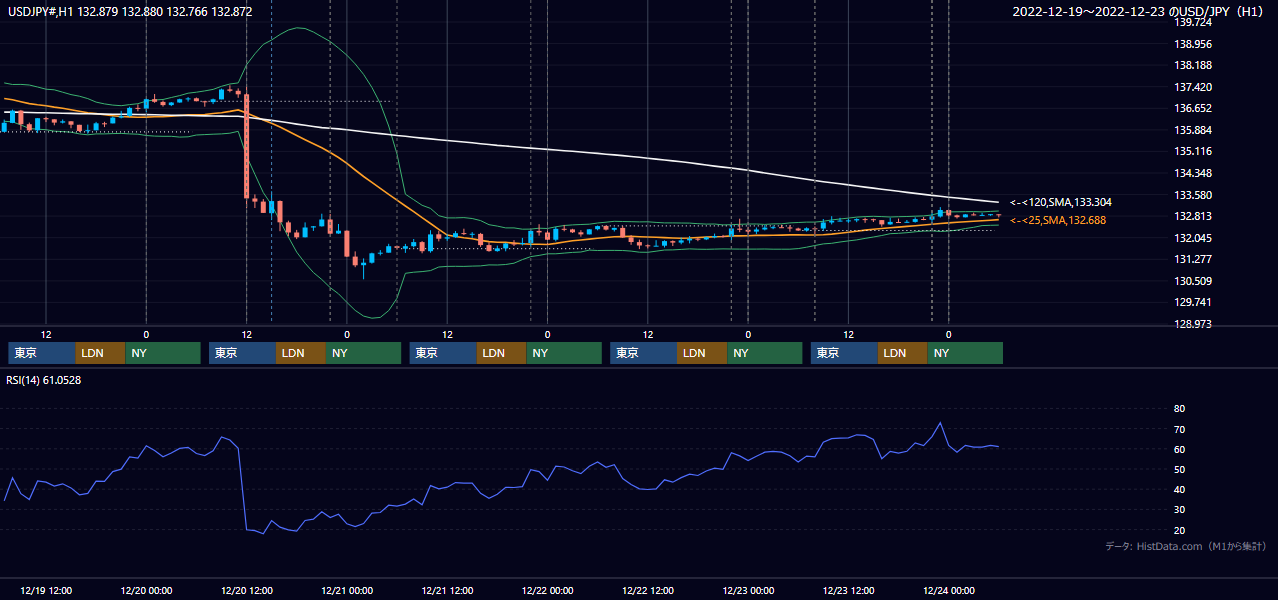
Task: Select the rightmost NY session block
Action: coord(966,353)
